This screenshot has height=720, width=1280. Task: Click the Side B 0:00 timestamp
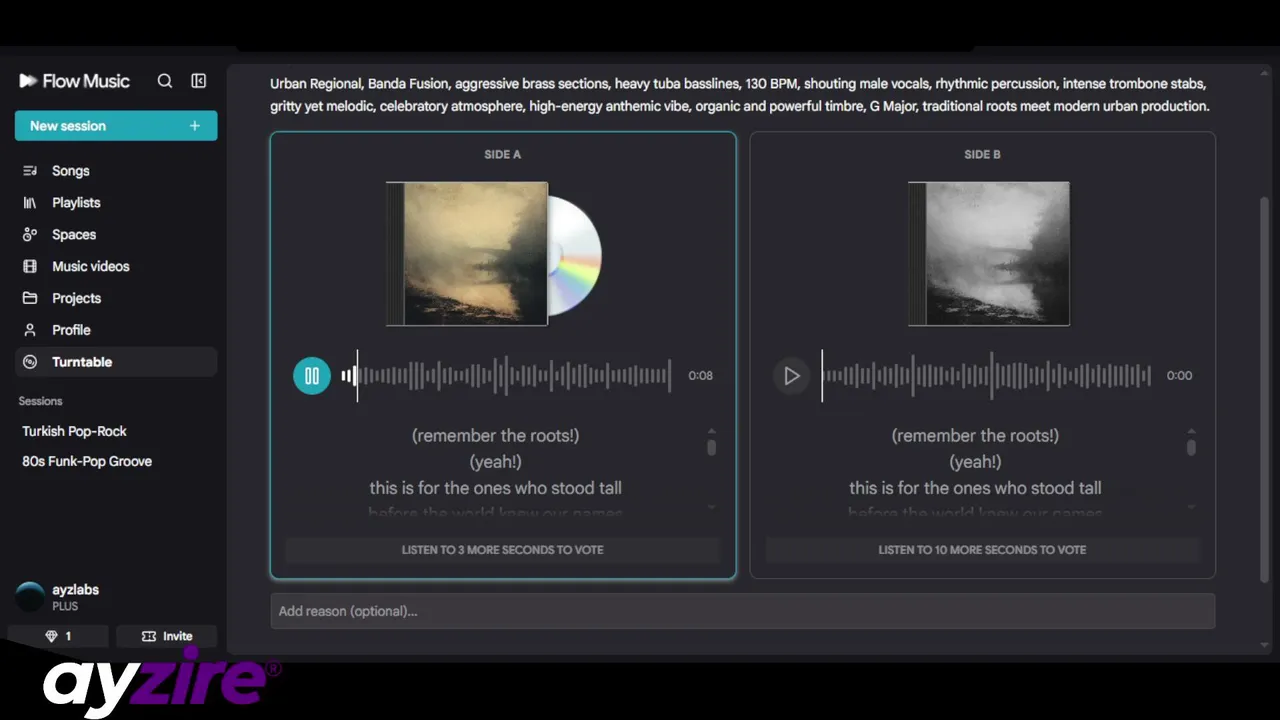(1180, 376)
